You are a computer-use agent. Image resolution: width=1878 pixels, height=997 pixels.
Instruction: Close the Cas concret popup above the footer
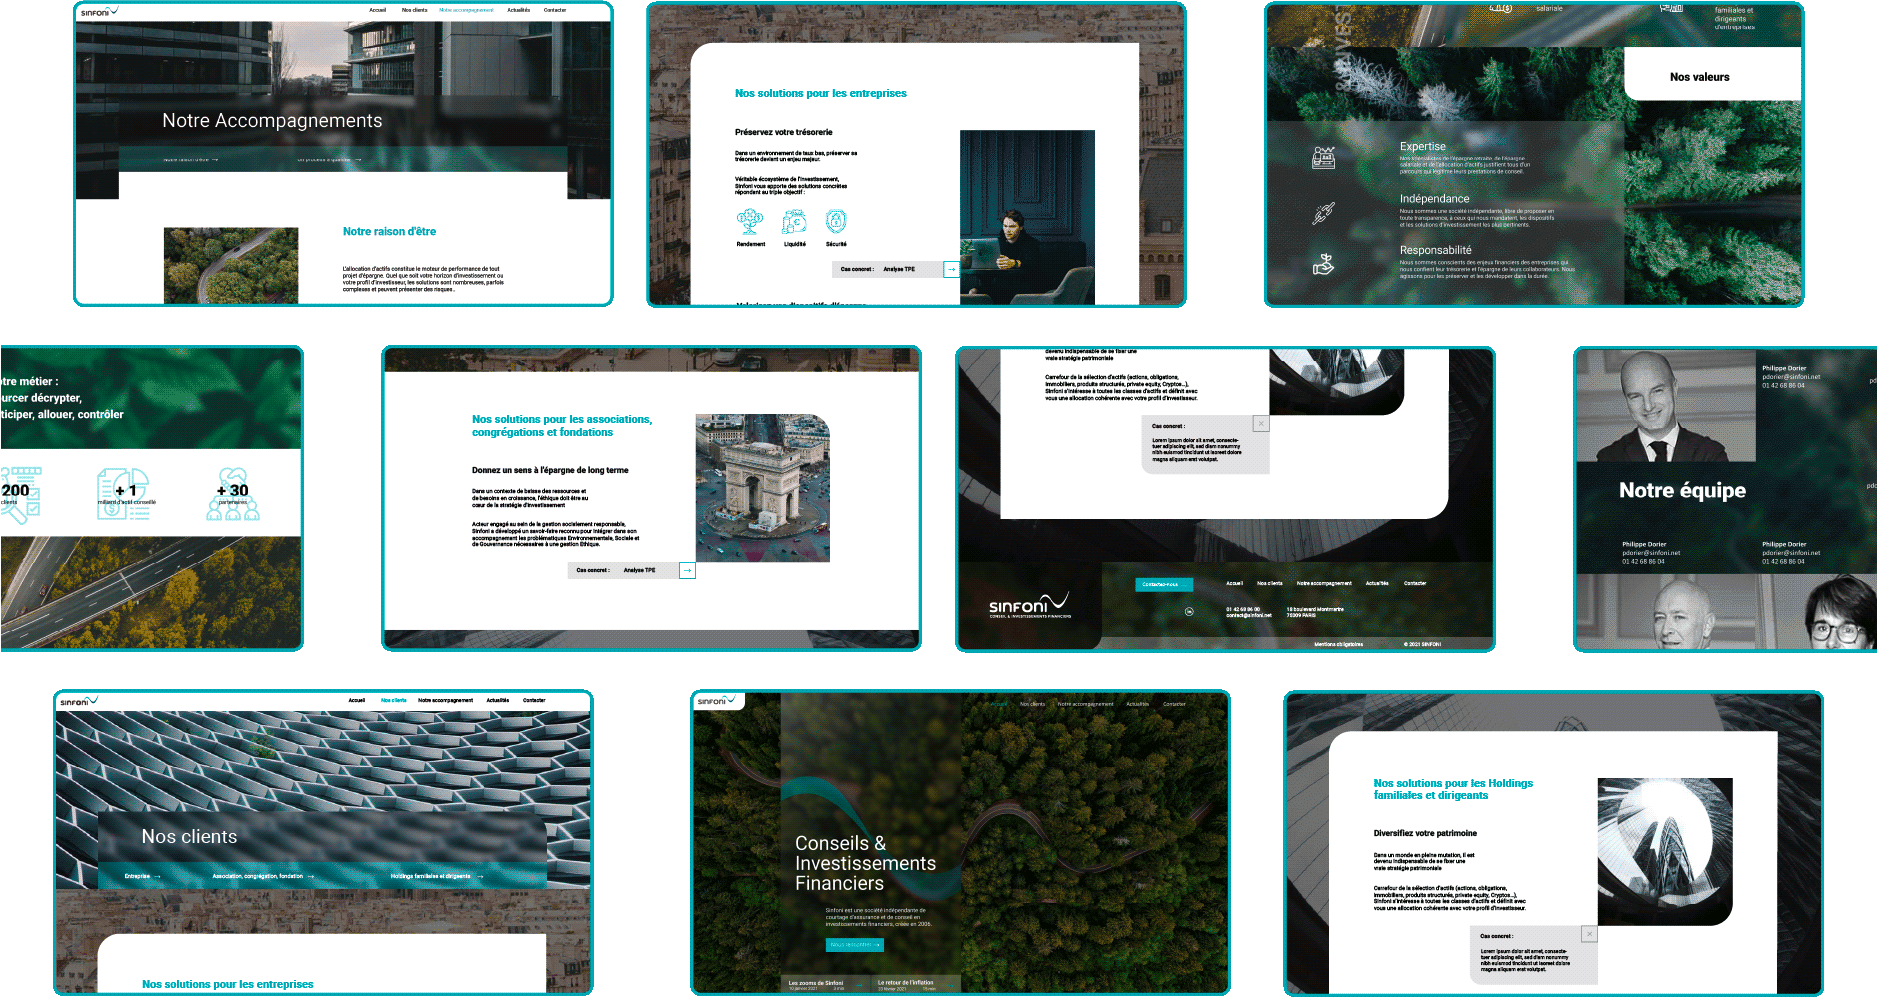coord(1261,424)
